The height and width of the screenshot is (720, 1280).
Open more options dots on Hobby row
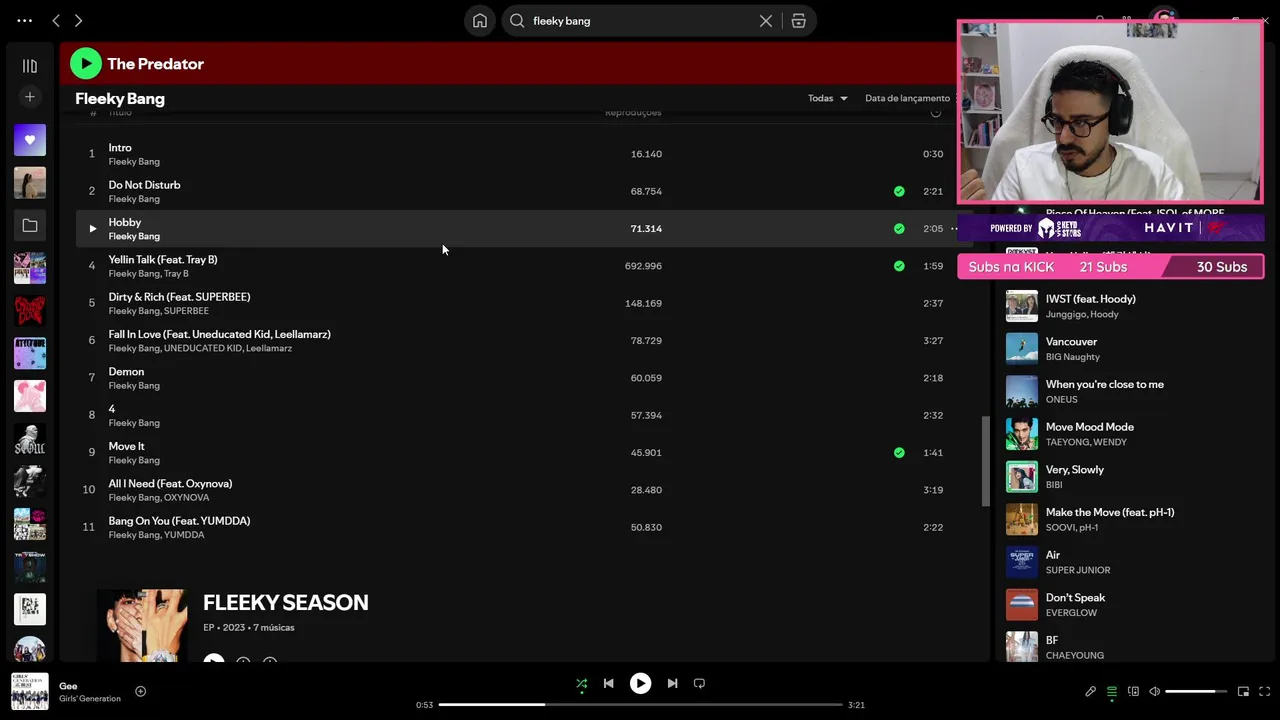coord(954,229)
